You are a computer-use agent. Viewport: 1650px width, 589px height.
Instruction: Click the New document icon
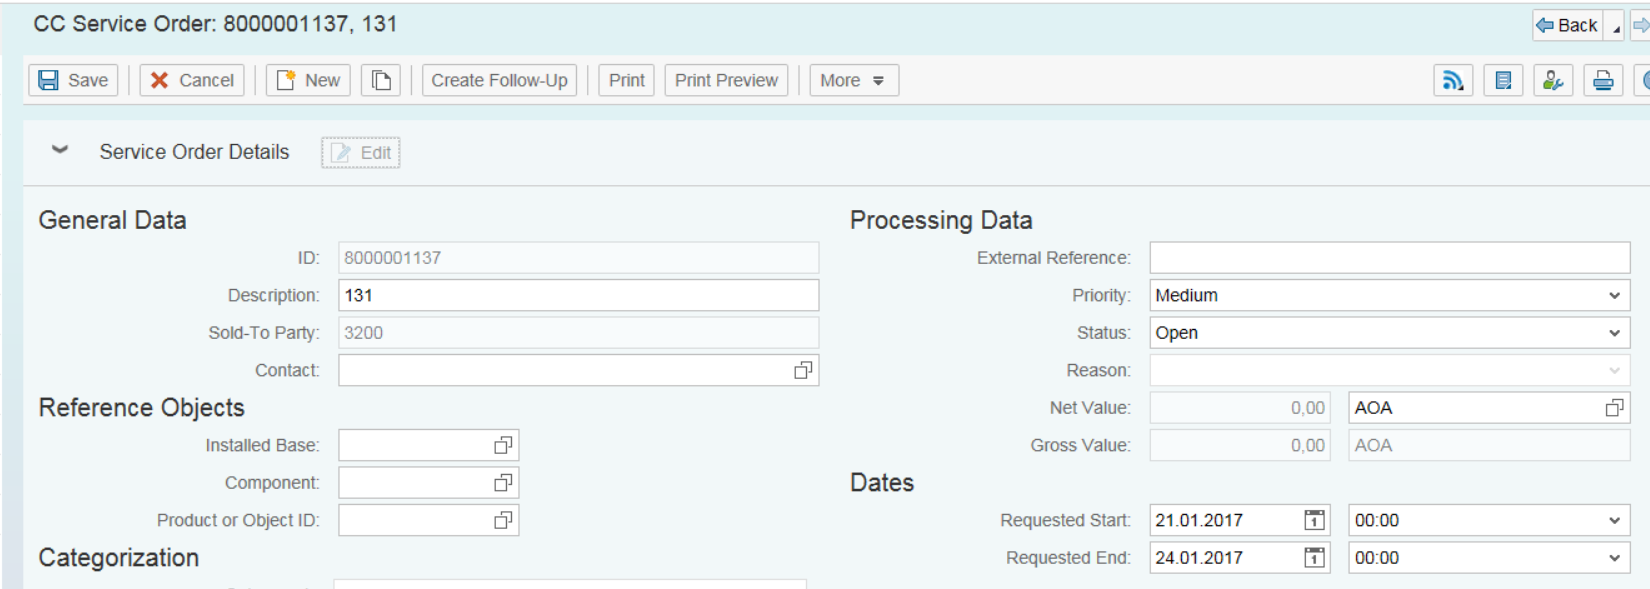click(x=286, y=80)
